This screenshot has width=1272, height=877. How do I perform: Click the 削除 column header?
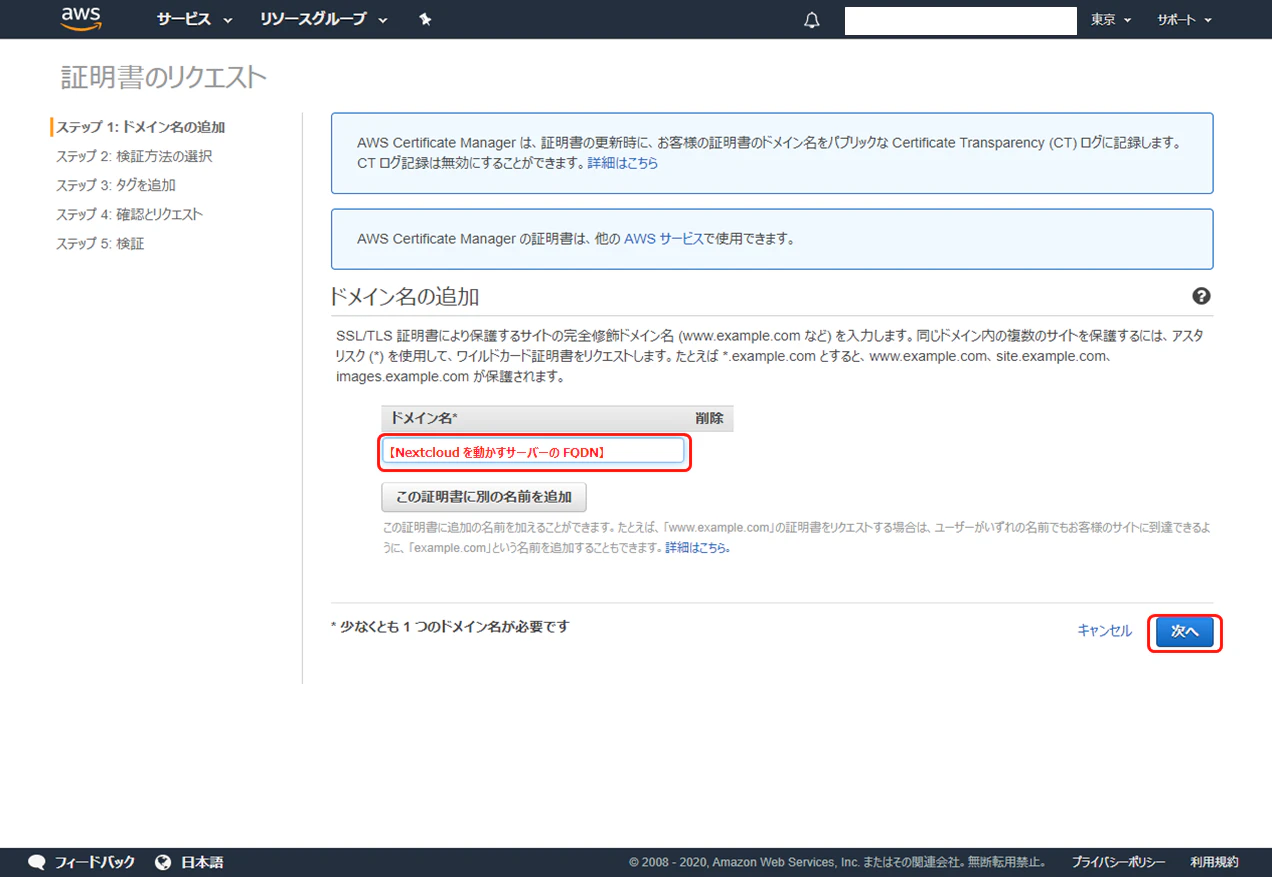point(709,418)
